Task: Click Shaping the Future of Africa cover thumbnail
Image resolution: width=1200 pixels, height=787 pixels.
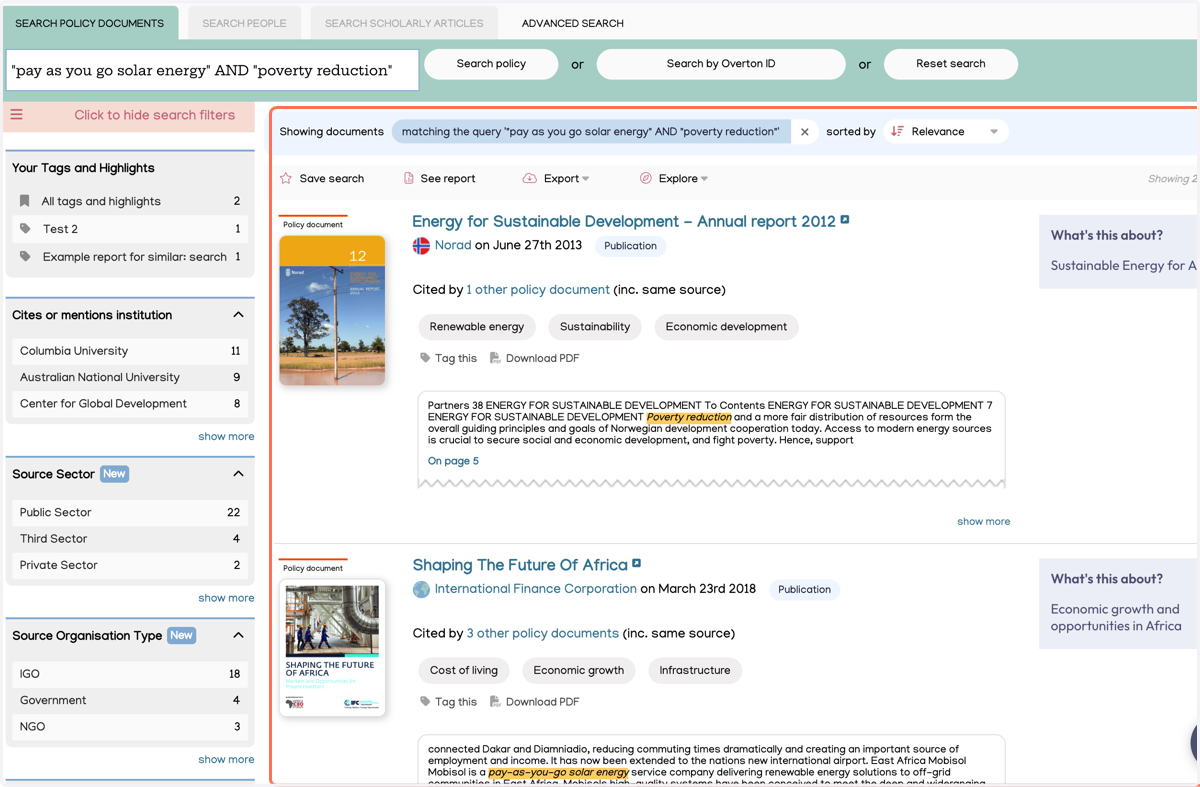Action: [x=332, y=648]
